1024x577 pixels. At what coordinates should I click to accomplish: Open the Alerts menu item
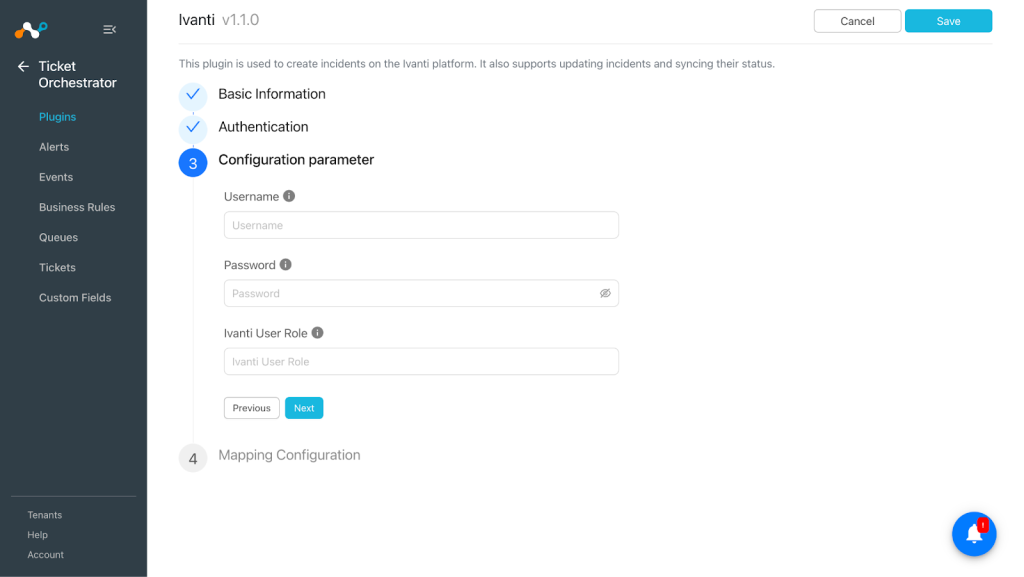pos(54,147)
